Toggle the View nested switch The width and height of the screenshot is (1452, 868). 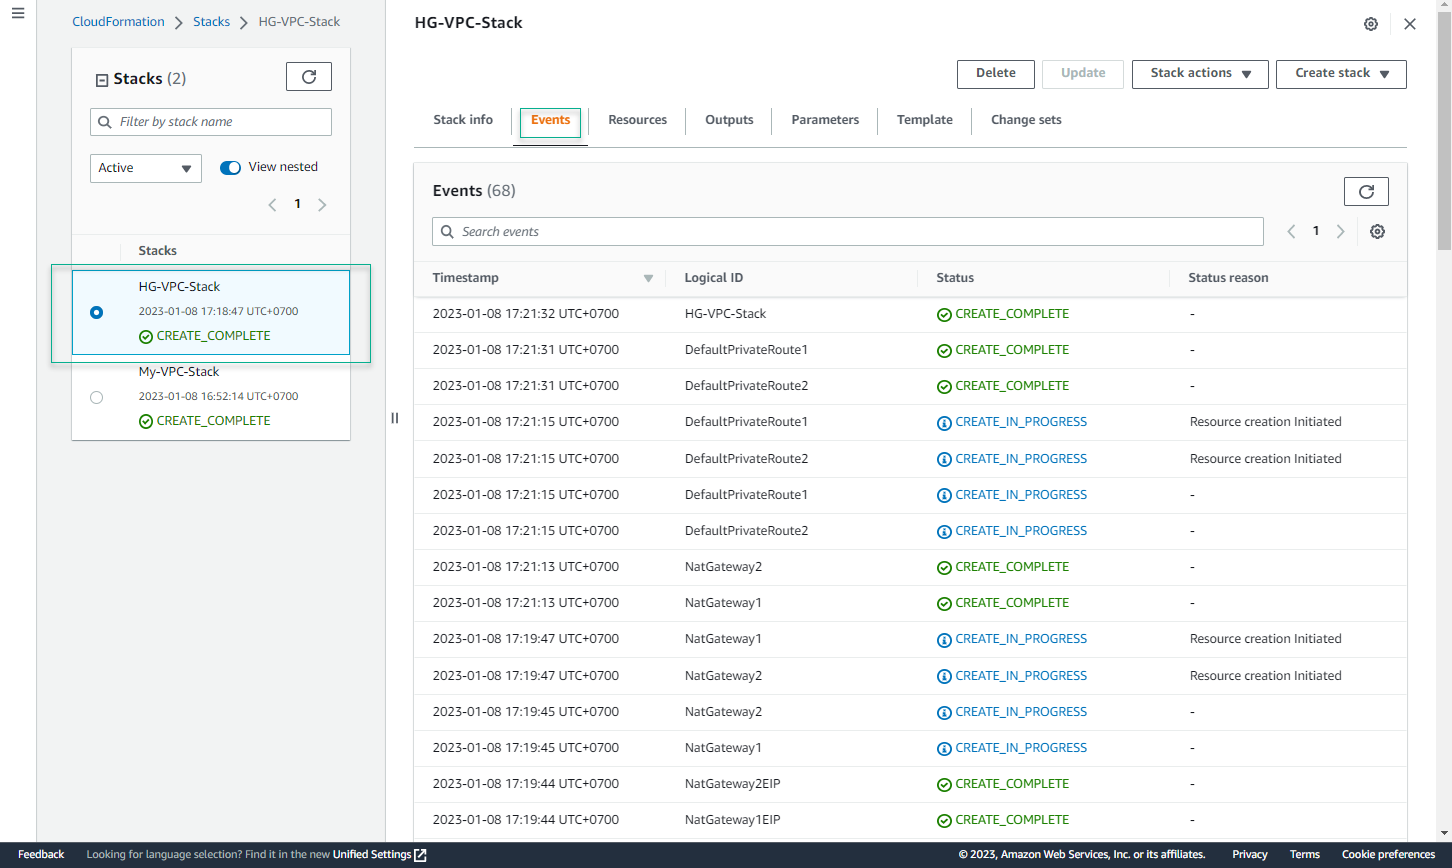tap(231, 167)
